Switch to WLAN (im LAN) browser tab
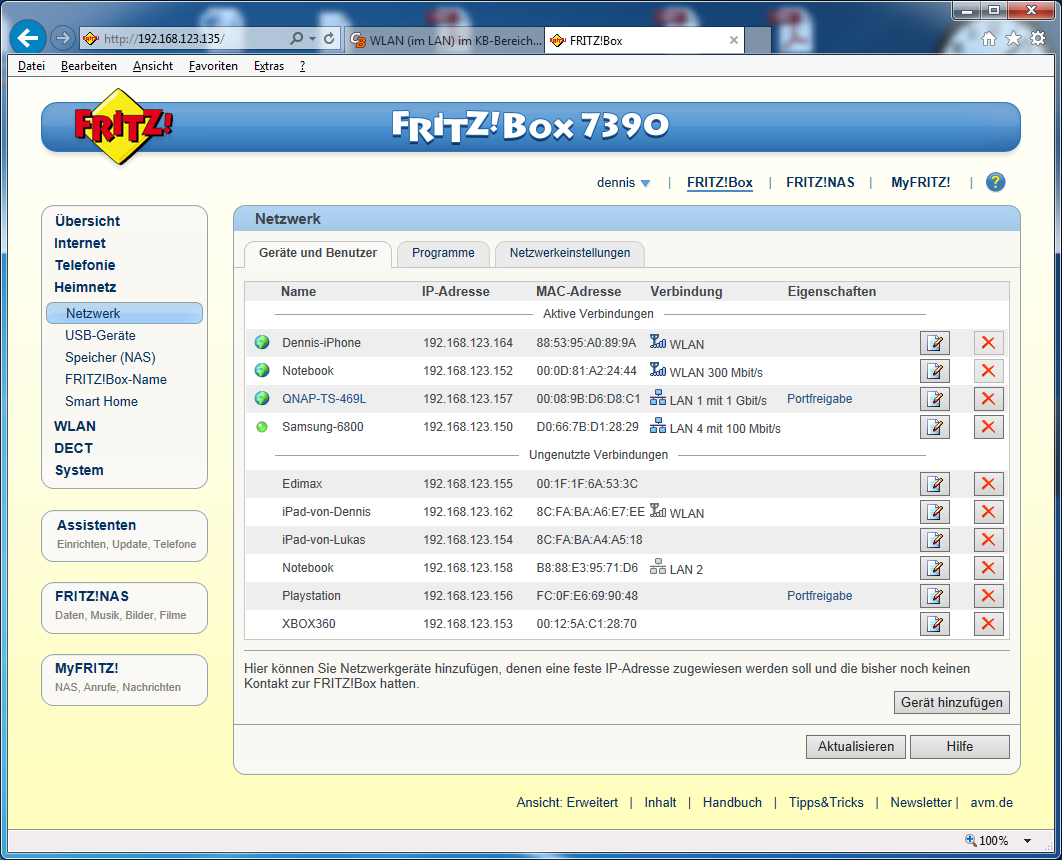1062x860 pixels. [446, 41]
